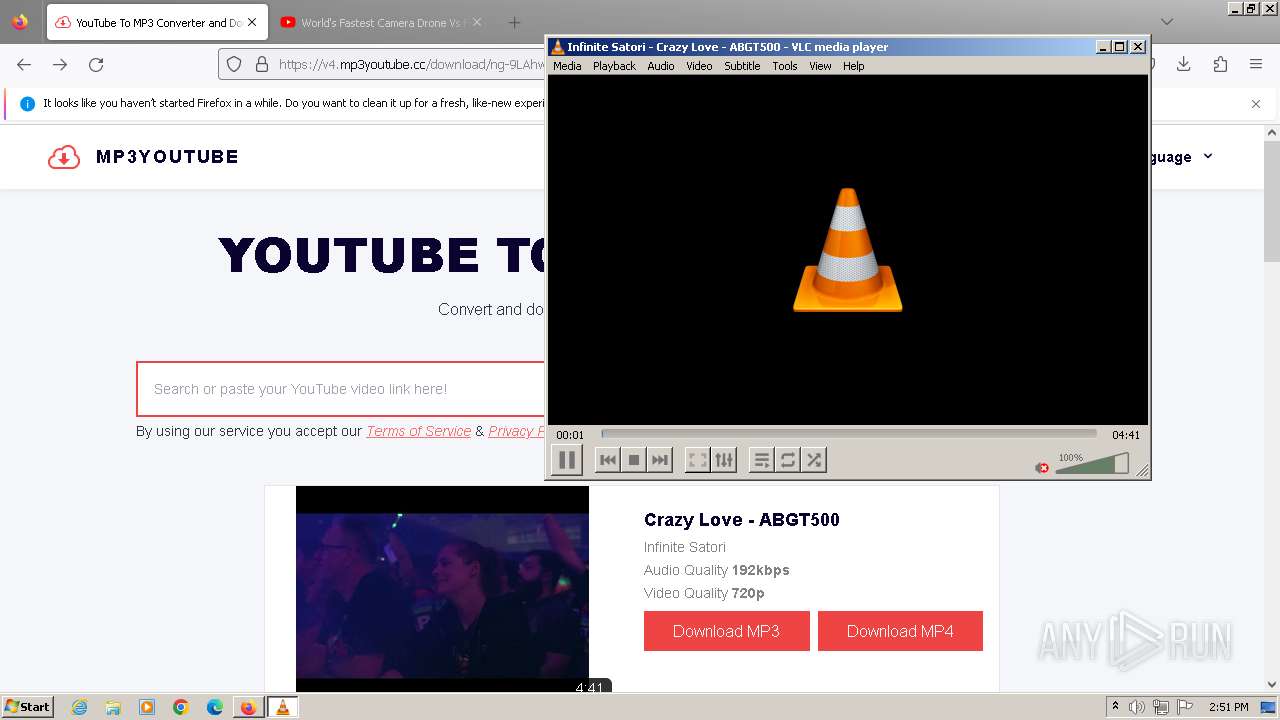Open VLC extended settings equalizer
This screenshot has height=720, width=1280.
click(724, 460)
